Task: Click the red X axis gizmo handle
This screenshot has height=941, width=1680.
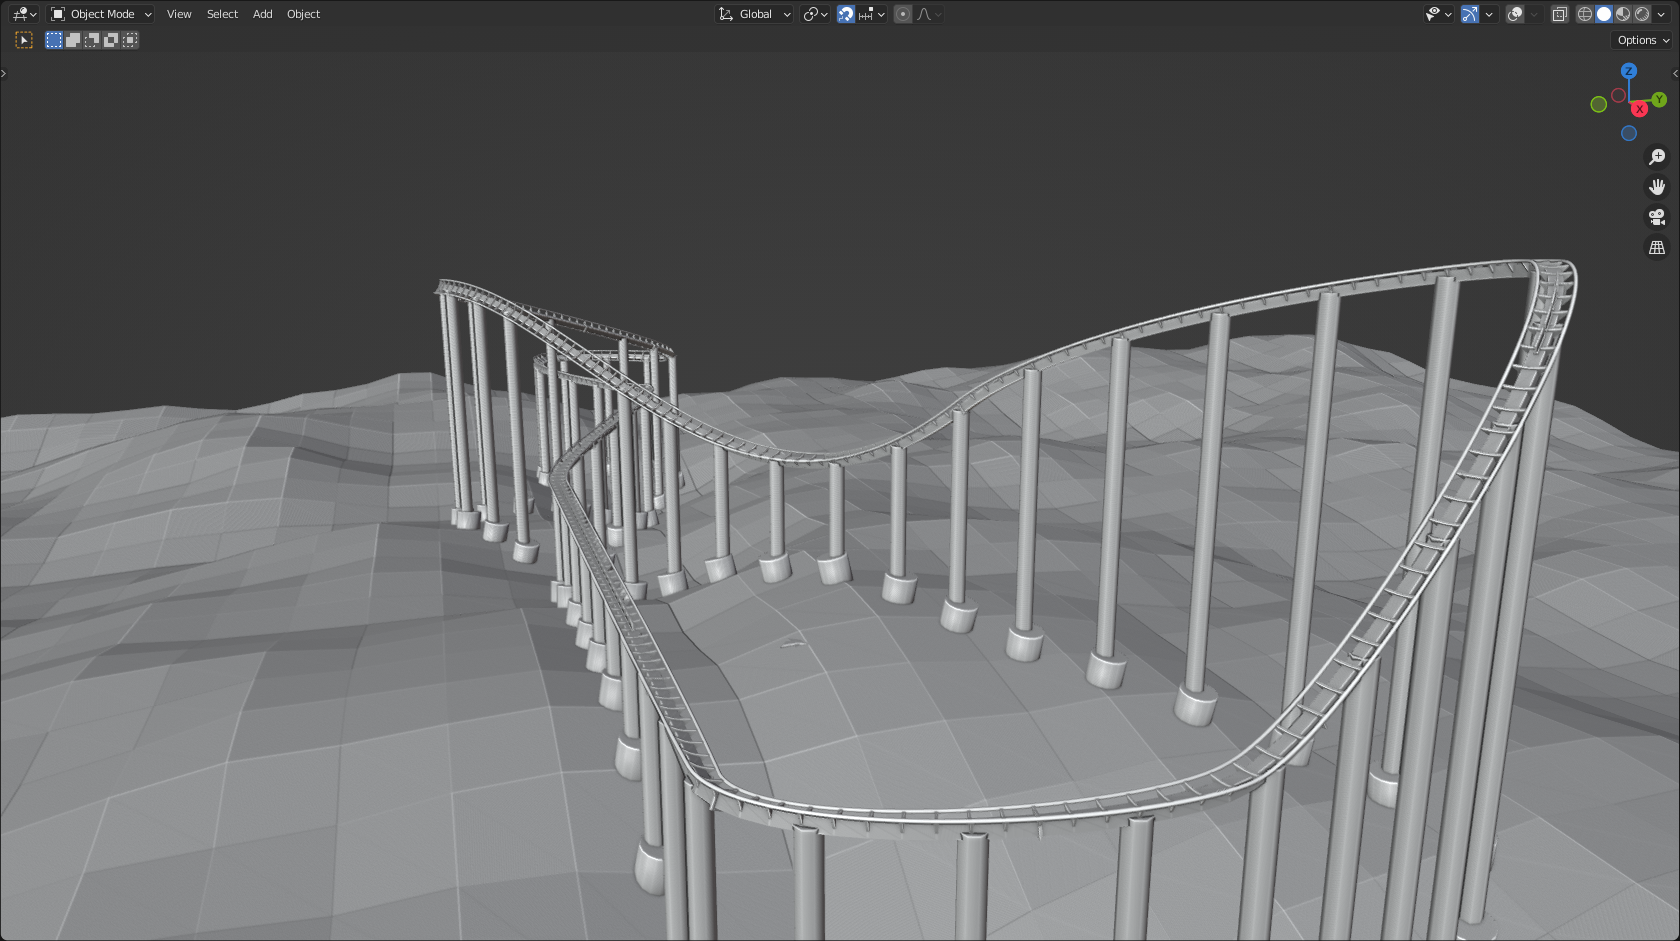Action: [x=1639, y=109]
